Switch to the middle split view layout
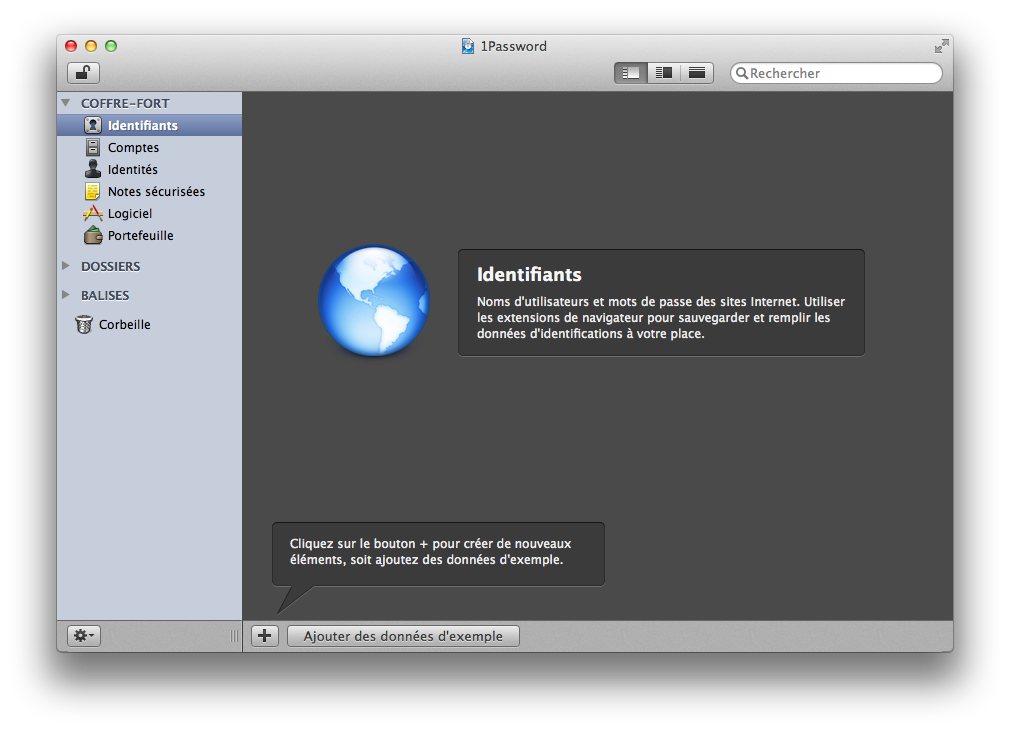This screenshot has width=1010, height=731. (x=664, y=73)
